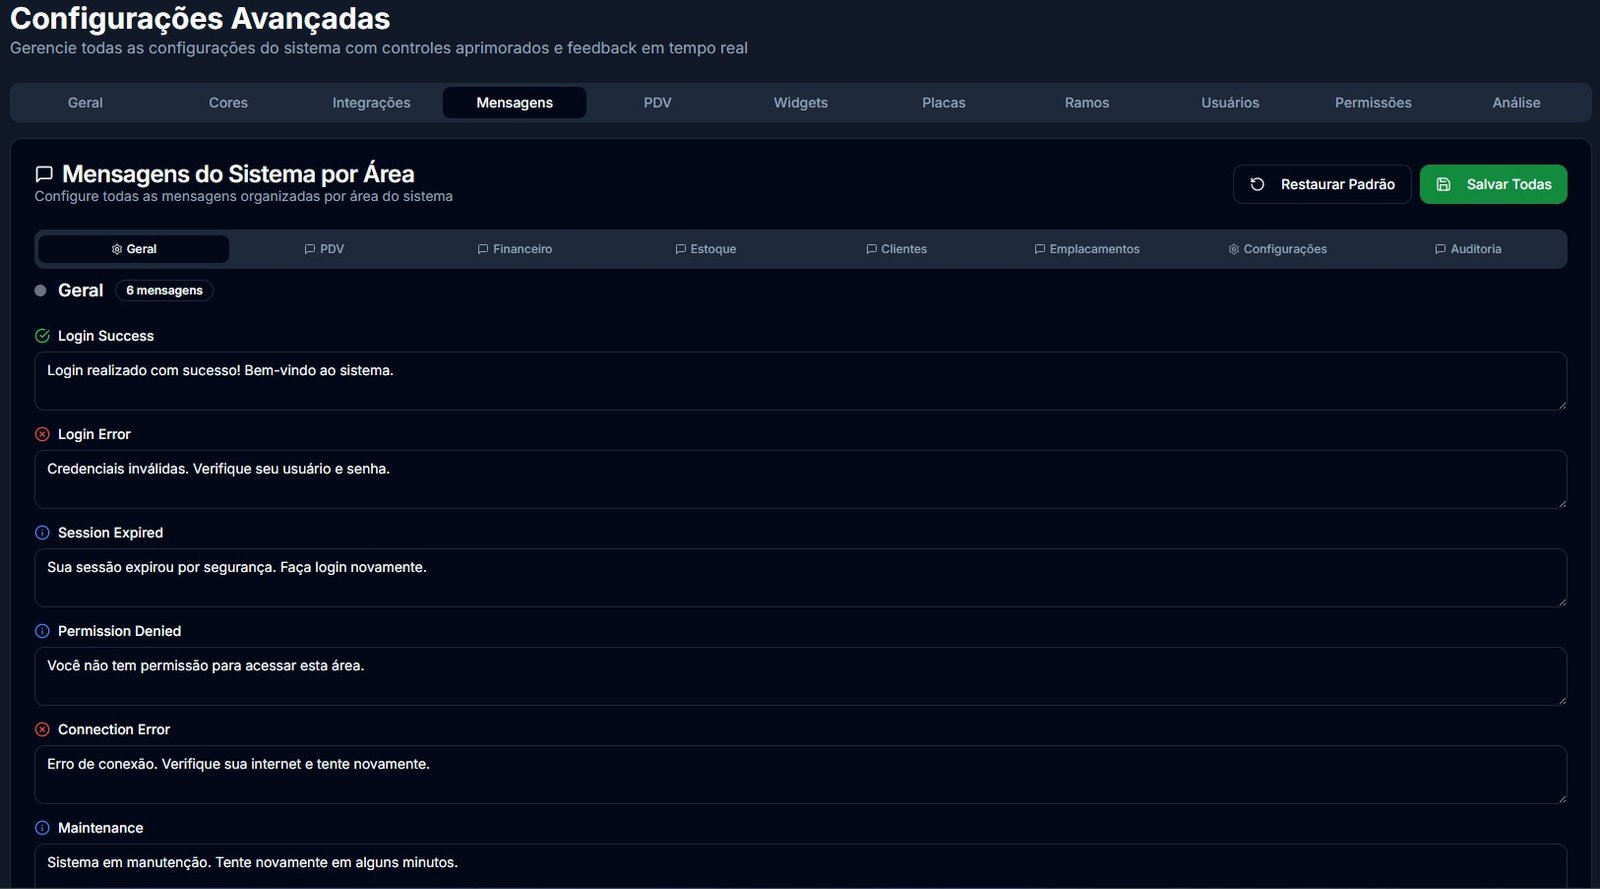Viewport: 1600px width, 889px height.
Task: Select the Emplacamentos messages sub-tab
Action: [1087, 249]
